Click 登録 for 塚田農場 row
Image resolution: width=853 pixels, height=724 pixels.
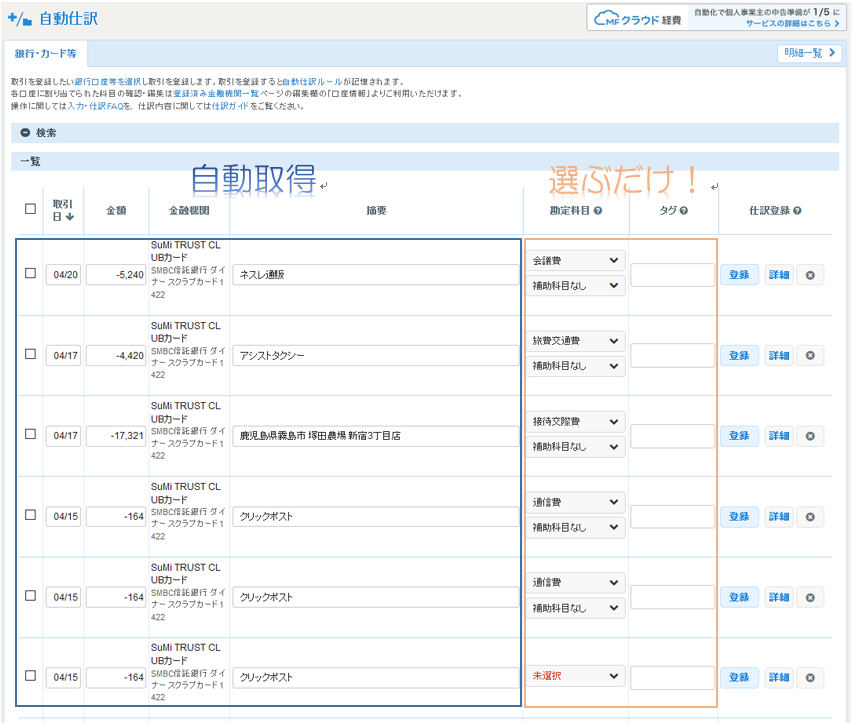(x=739, y=436)
